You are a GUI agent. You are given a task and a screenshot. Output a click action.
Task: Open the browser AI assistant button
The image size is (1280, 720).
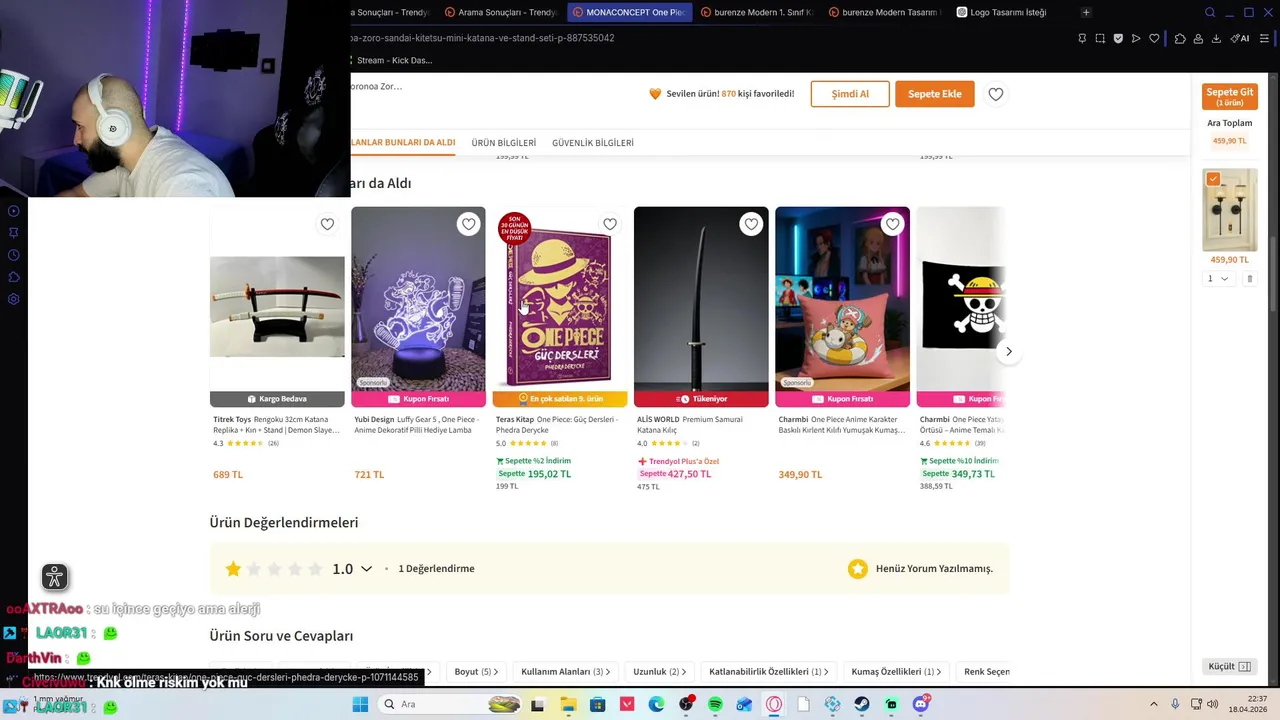[x=1240, y=38]
